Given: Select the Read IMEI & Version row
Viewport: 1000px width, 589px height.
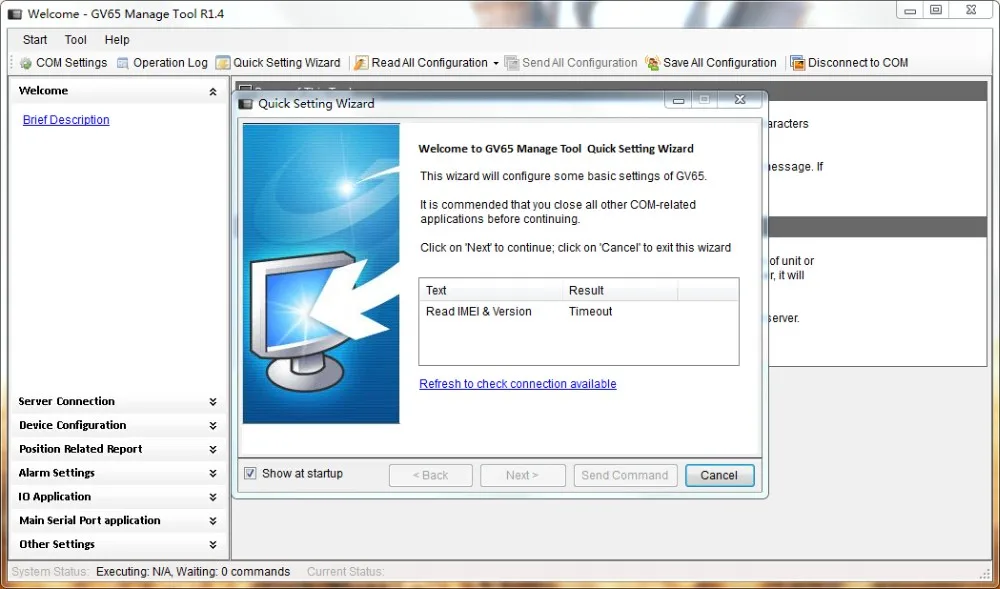Looking at the screenshot, I should pyautogui.click(x=578, y=312).
